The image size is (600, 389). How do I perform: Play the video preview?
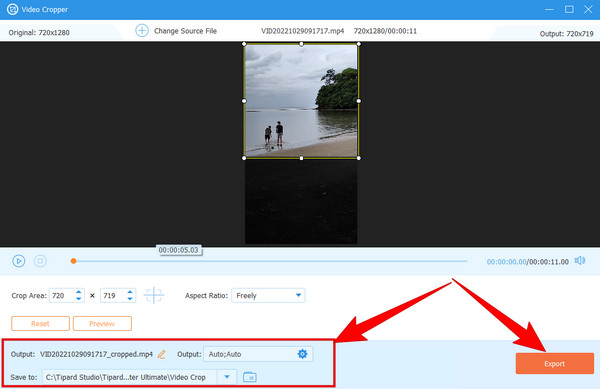19,261
